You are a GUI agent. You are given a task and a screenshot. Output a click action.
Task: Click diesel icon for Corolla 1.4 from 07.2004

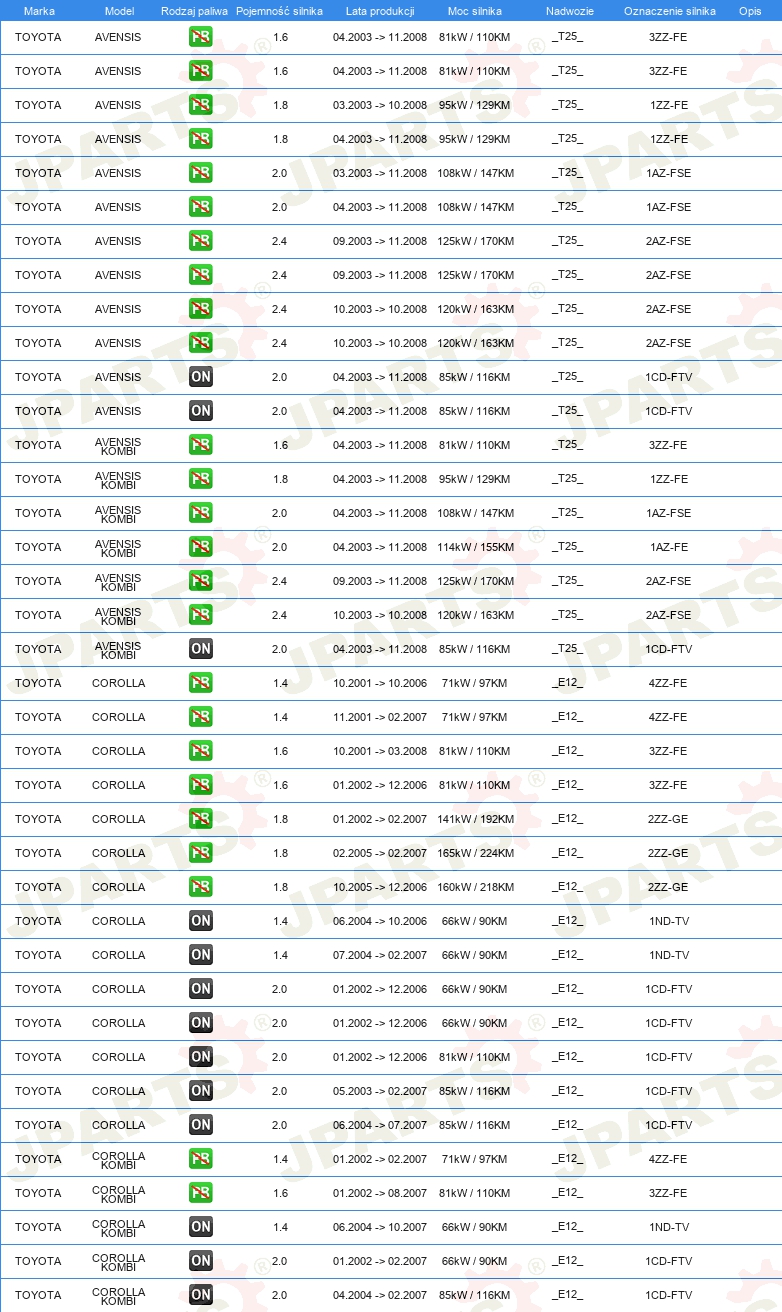[x=201, y=955]
